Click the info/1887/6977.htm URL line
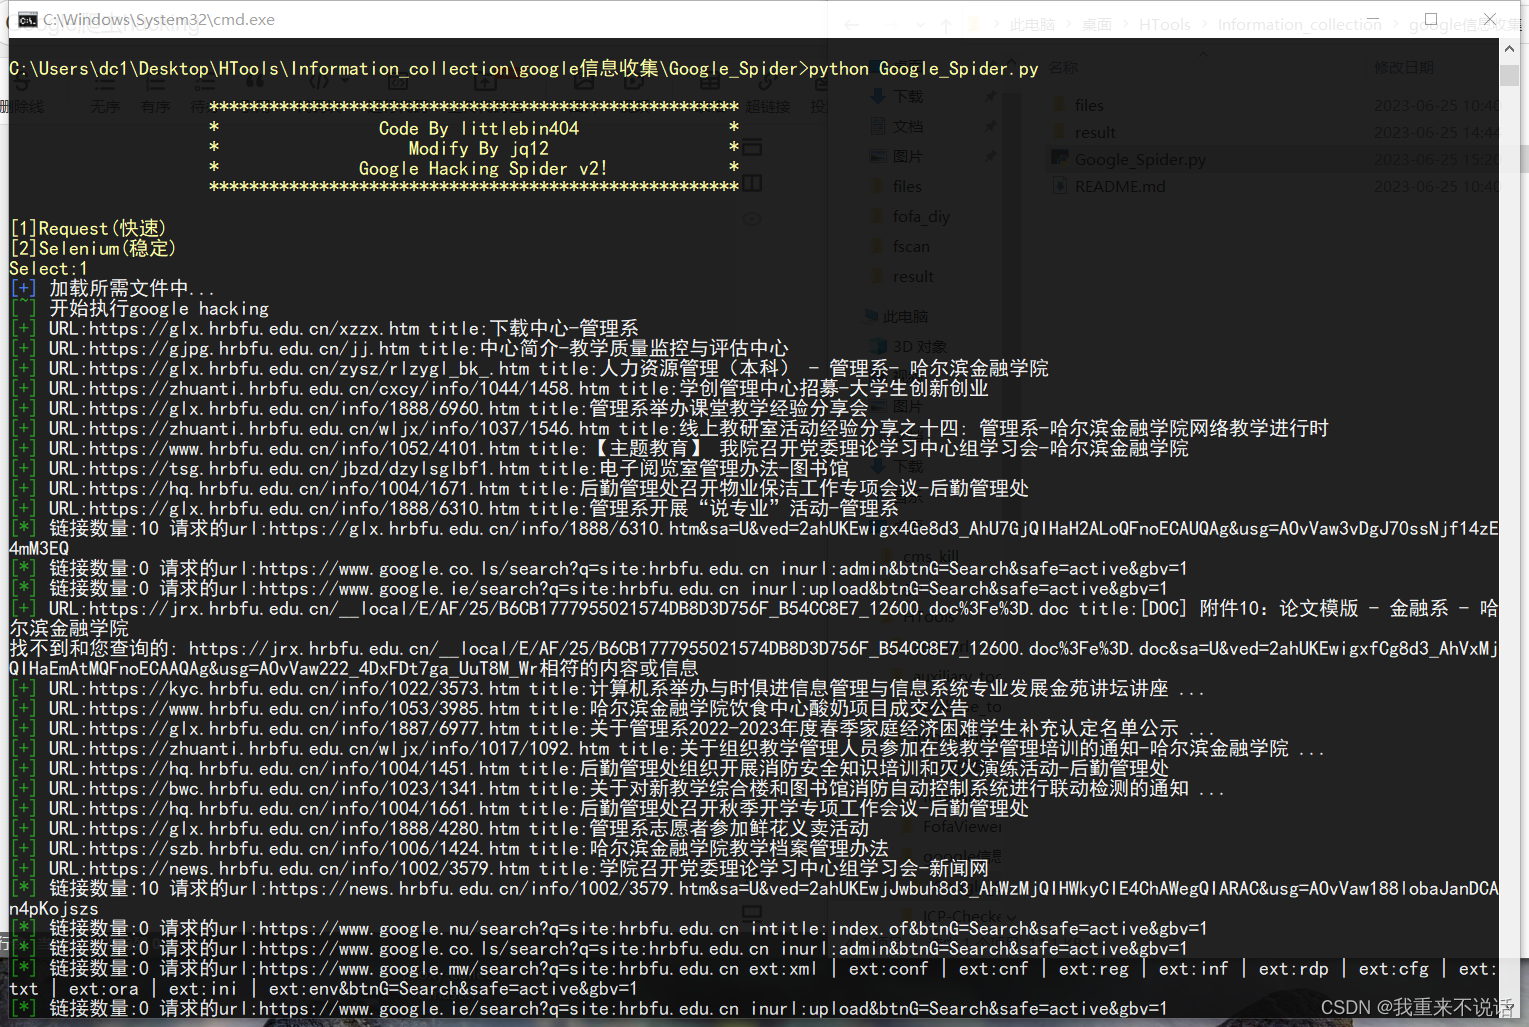1529x1027 pixels. (x=612, y=728)
